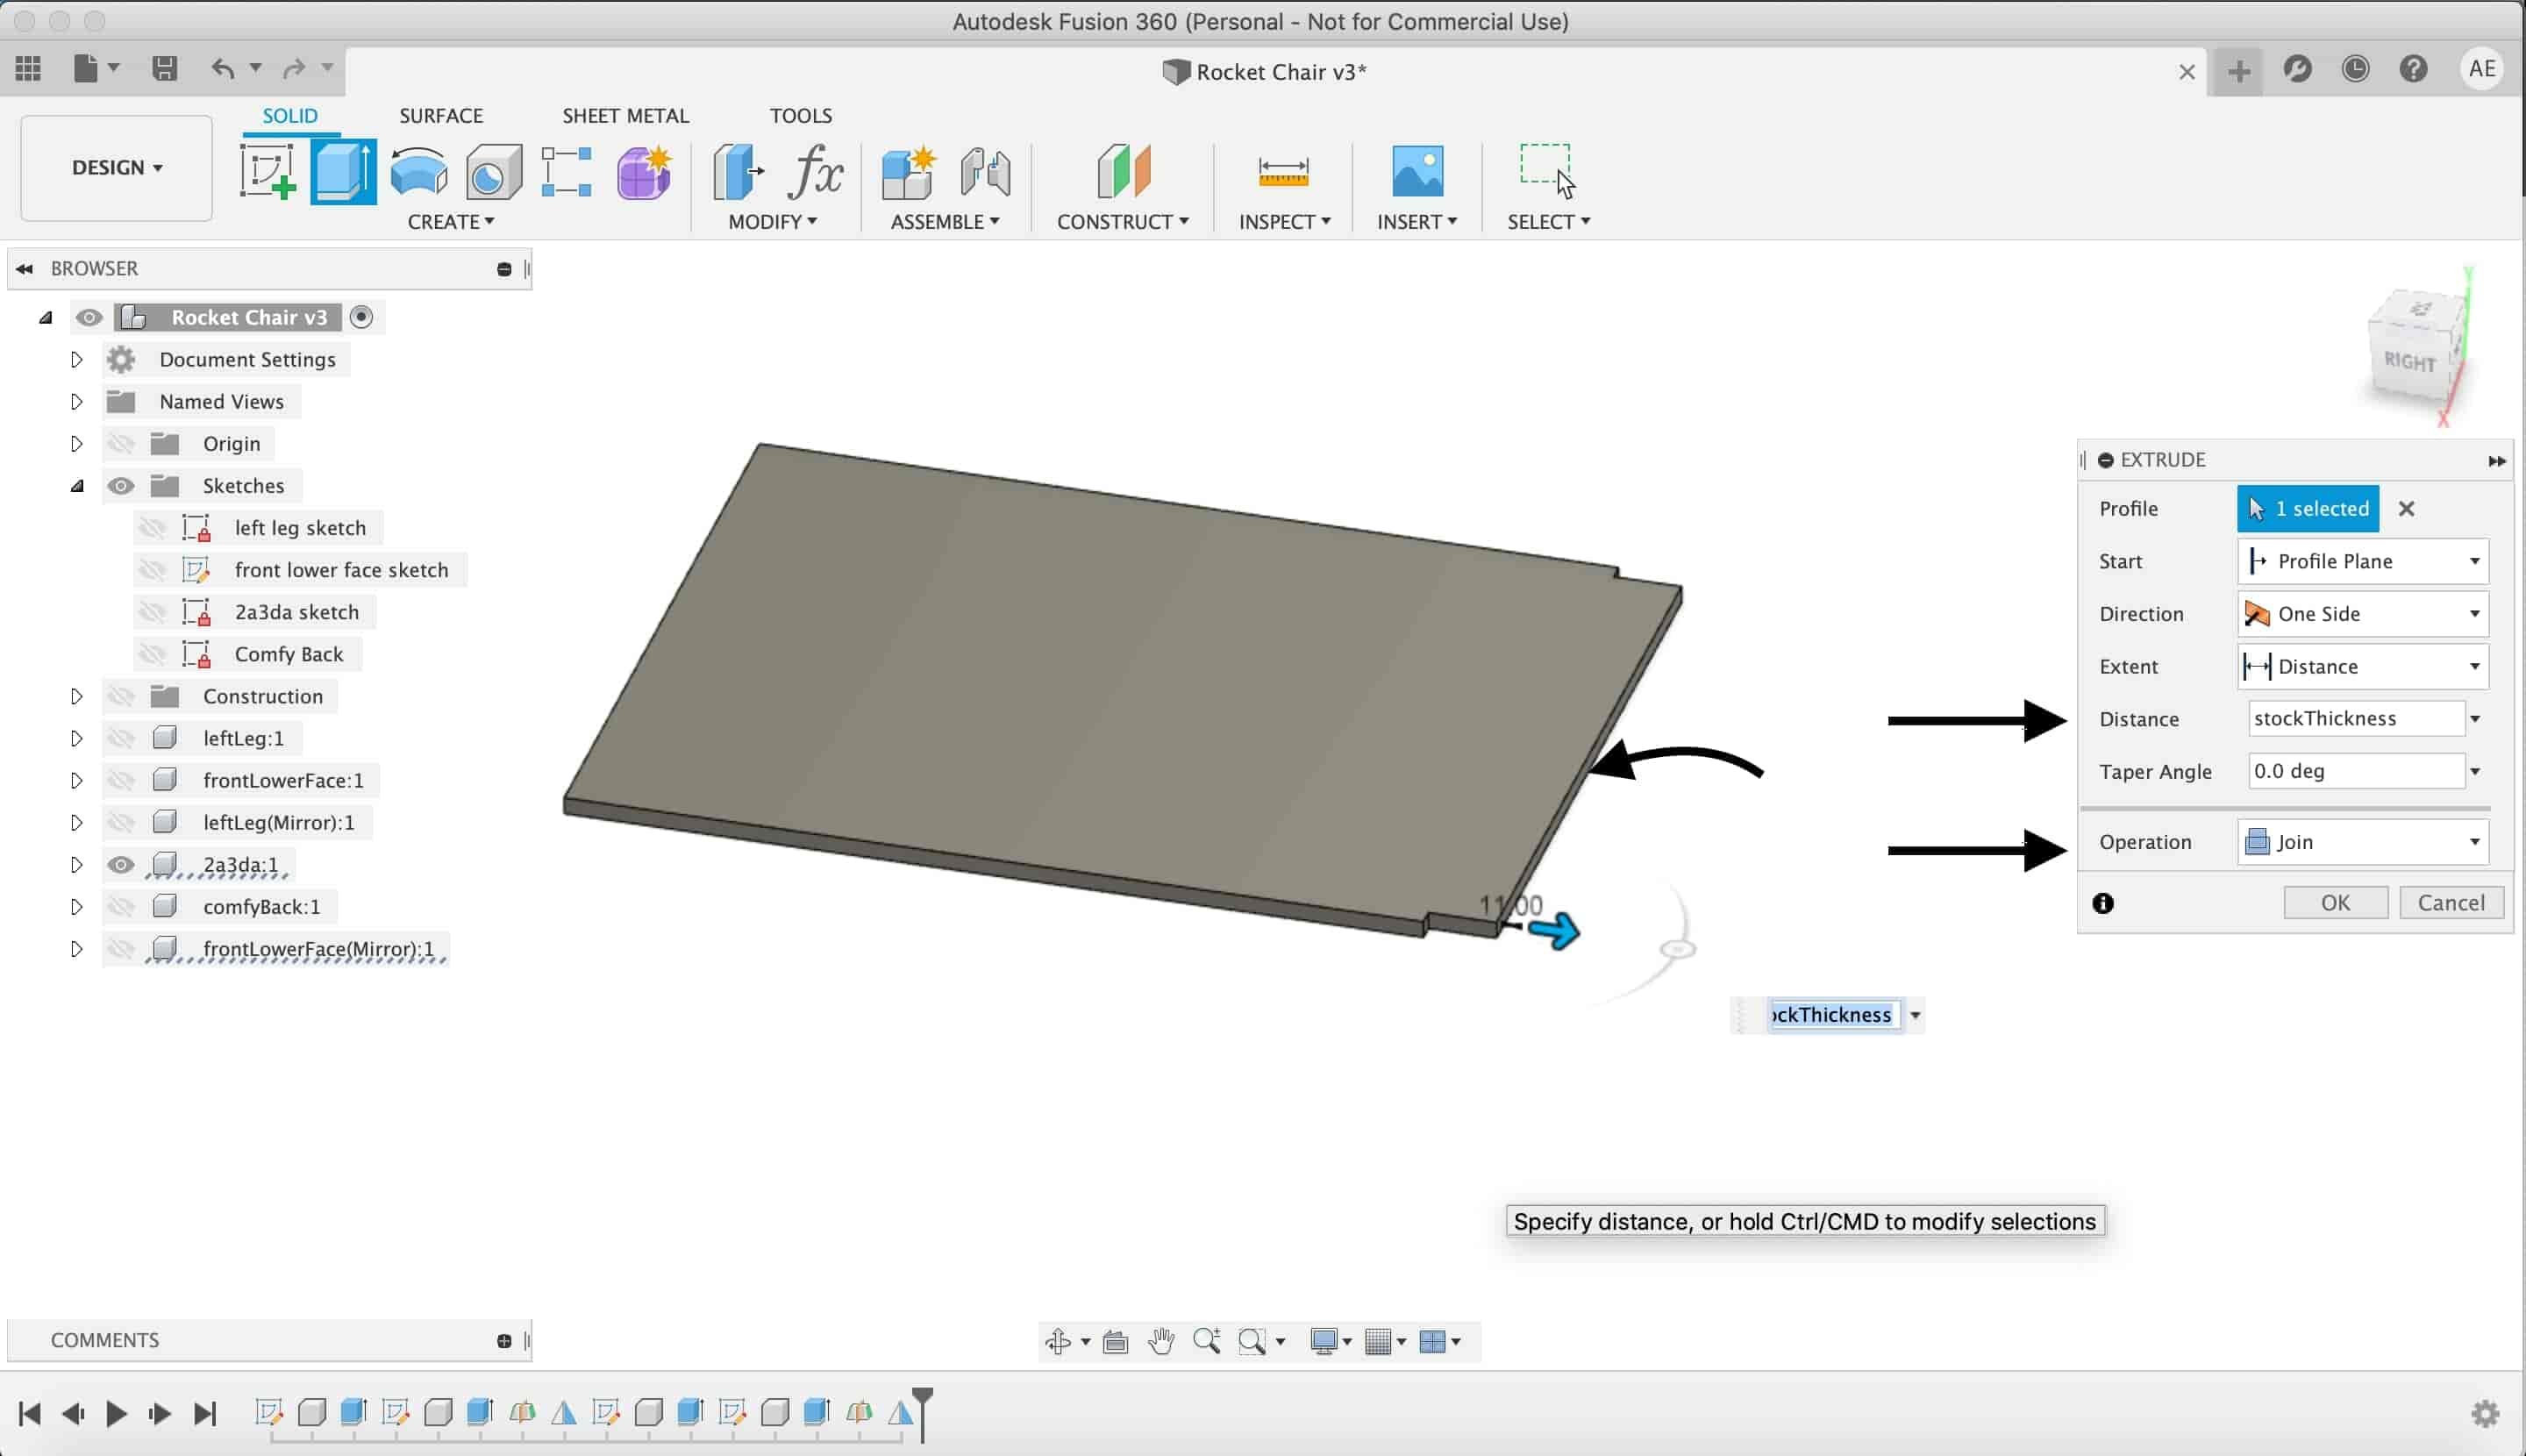Viewport: 2526px width, 1456px height.
Task: Click the job status clock icon
Action: tap(2355, 69)
